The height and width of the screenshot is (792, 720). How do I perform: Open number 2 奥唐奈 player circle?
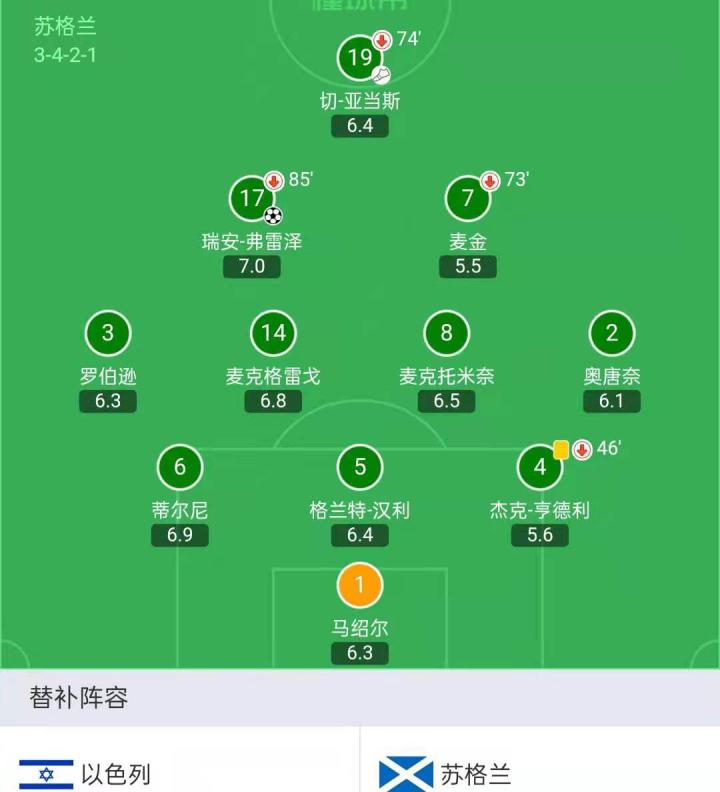612,334
